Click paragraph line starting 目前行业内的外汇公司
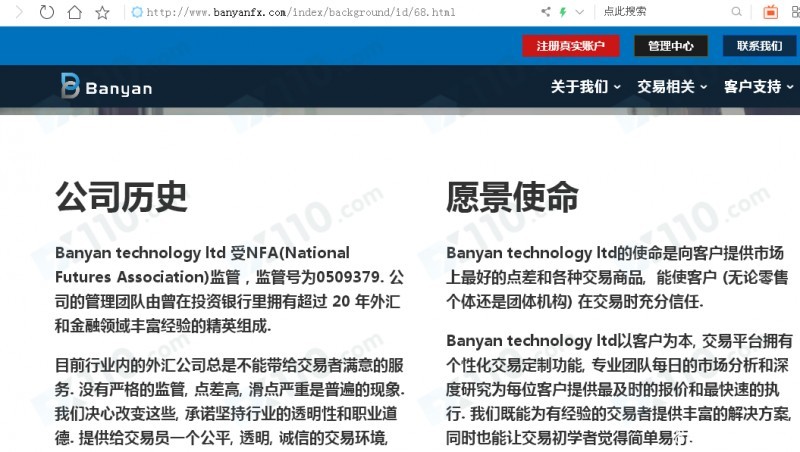 pos(229,365)
